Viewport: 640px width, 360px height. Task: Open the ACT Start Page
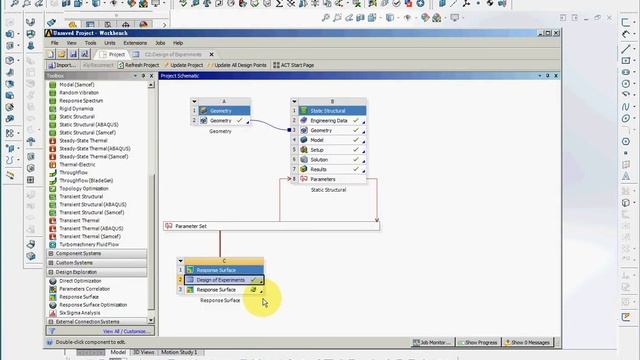point(293,65)
